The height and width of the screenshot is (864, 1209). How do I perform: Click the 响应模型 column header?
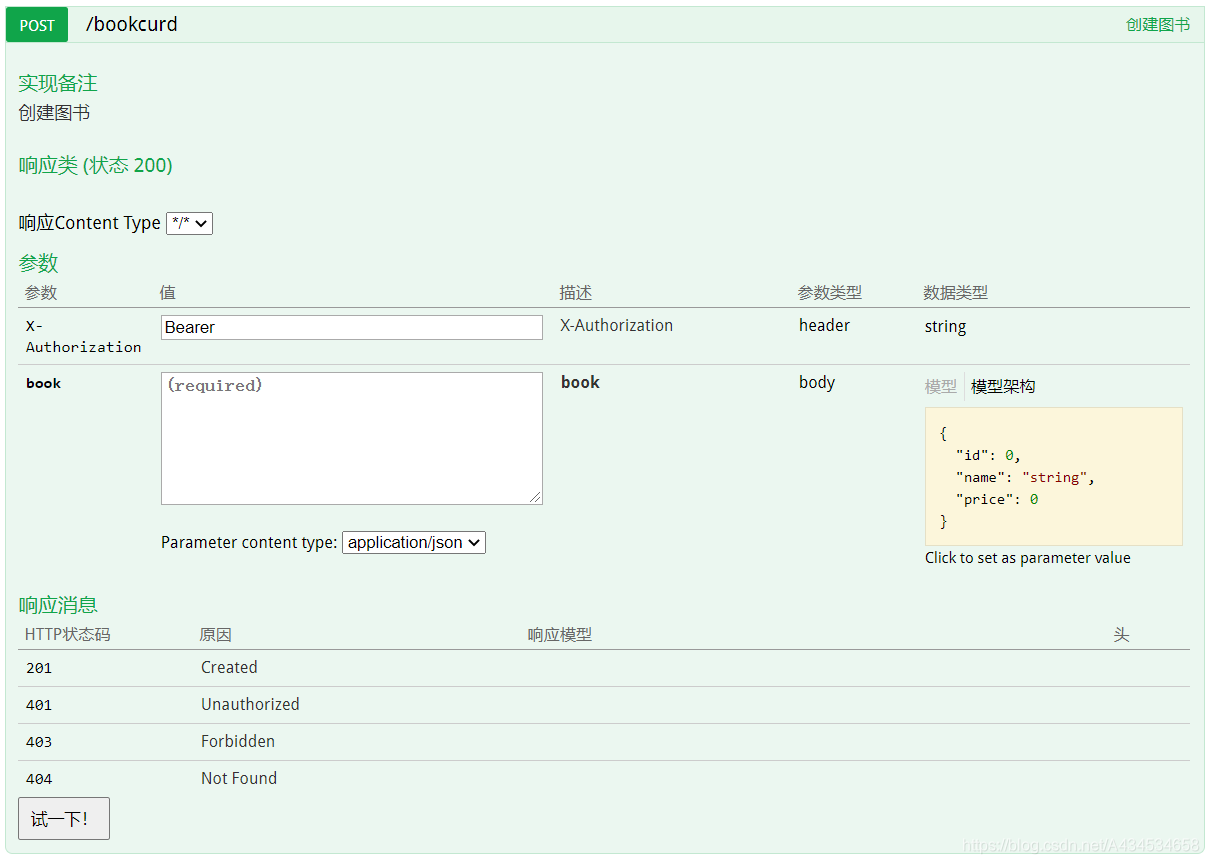point(559,635)
